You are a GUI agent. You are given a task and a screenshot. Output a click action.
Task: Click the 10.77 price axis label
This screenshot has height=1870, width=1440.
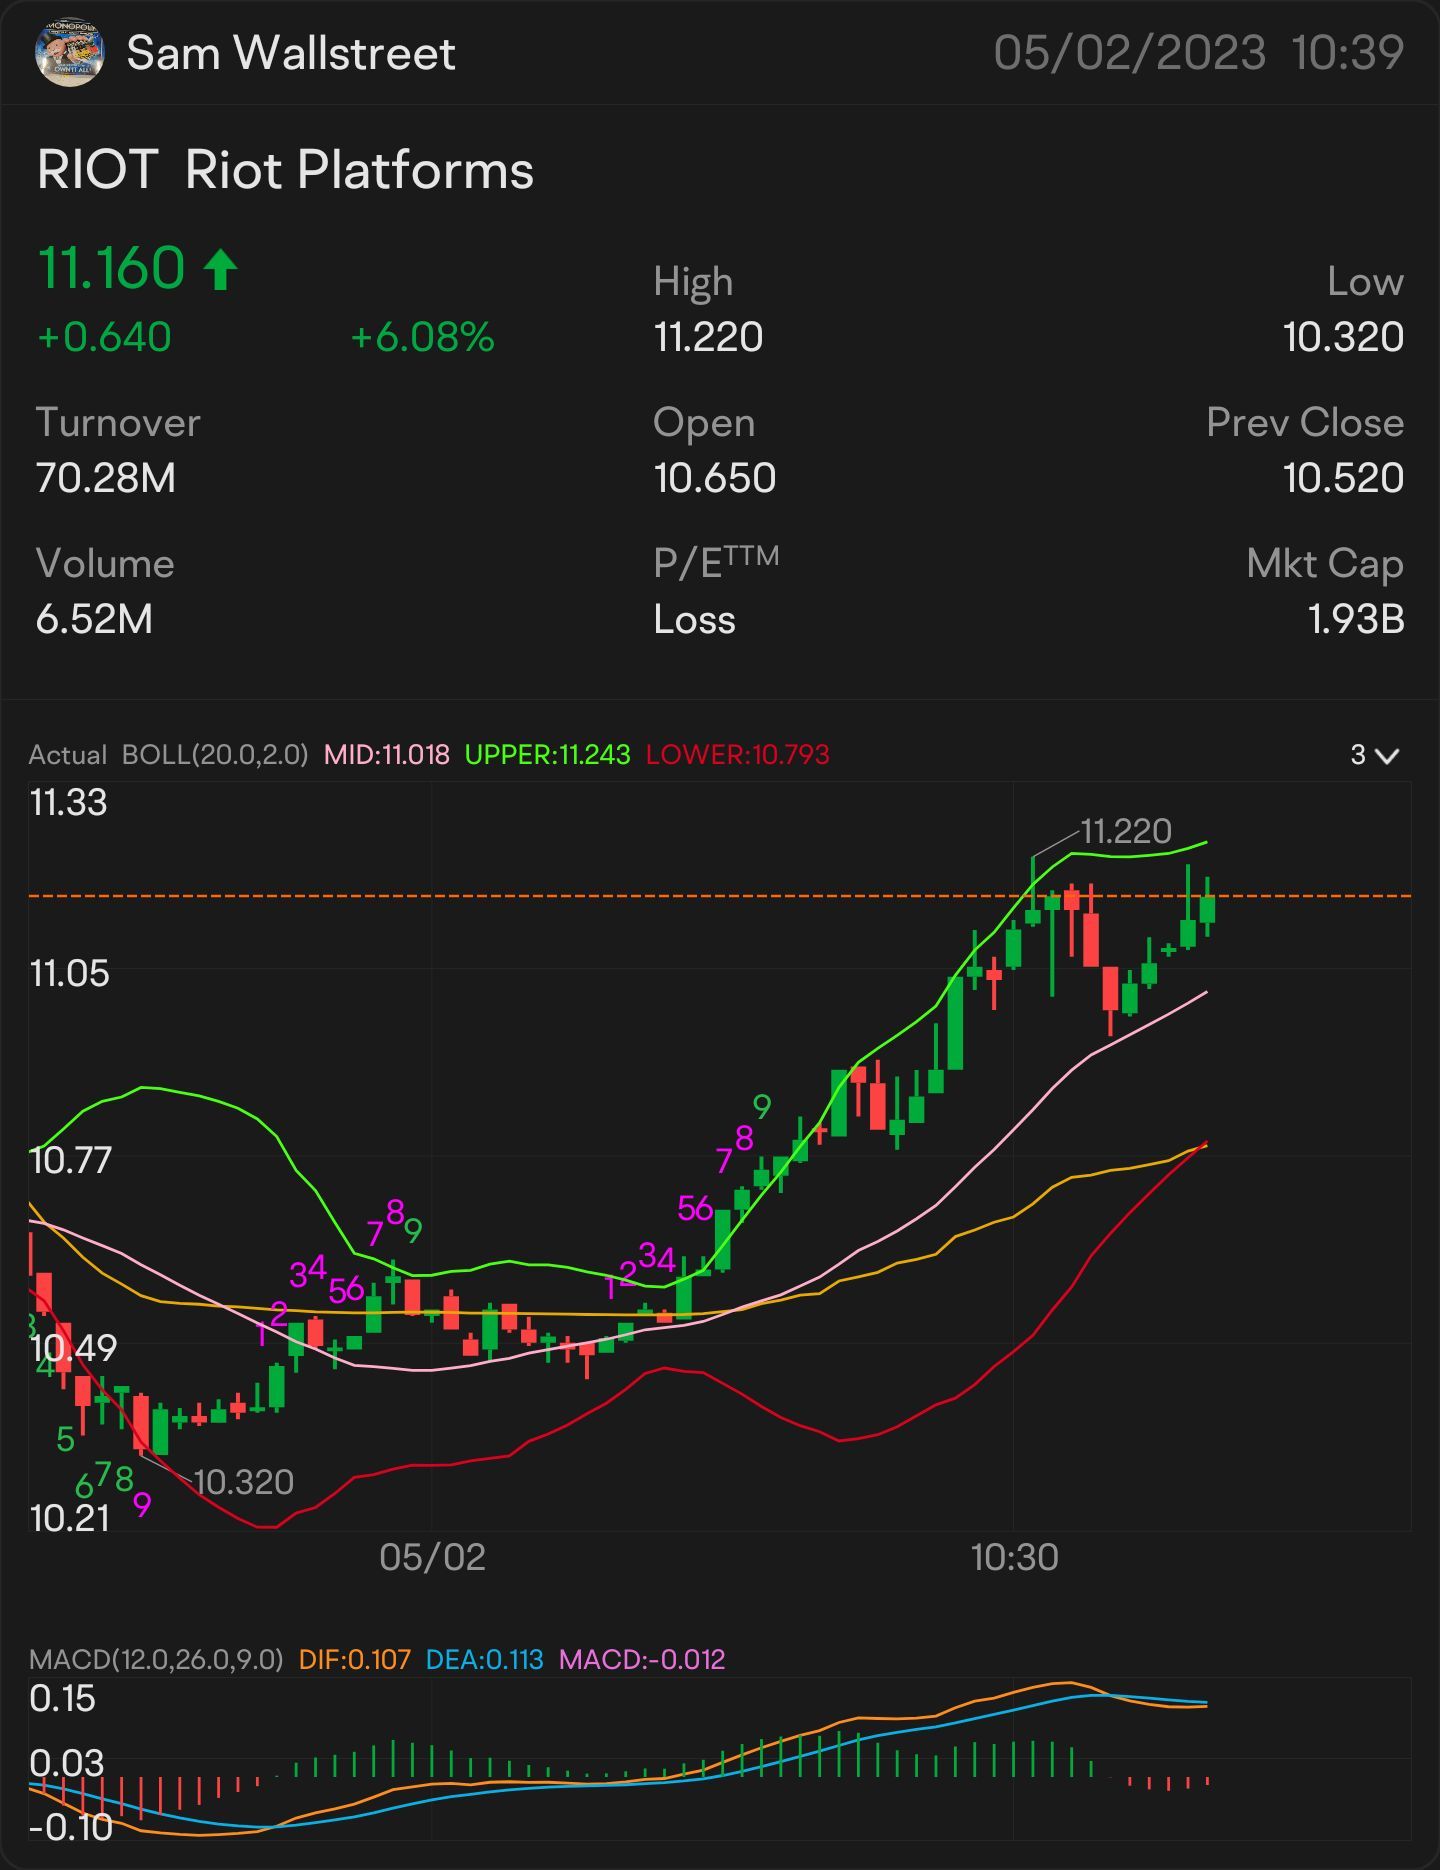pos(70,1160)
